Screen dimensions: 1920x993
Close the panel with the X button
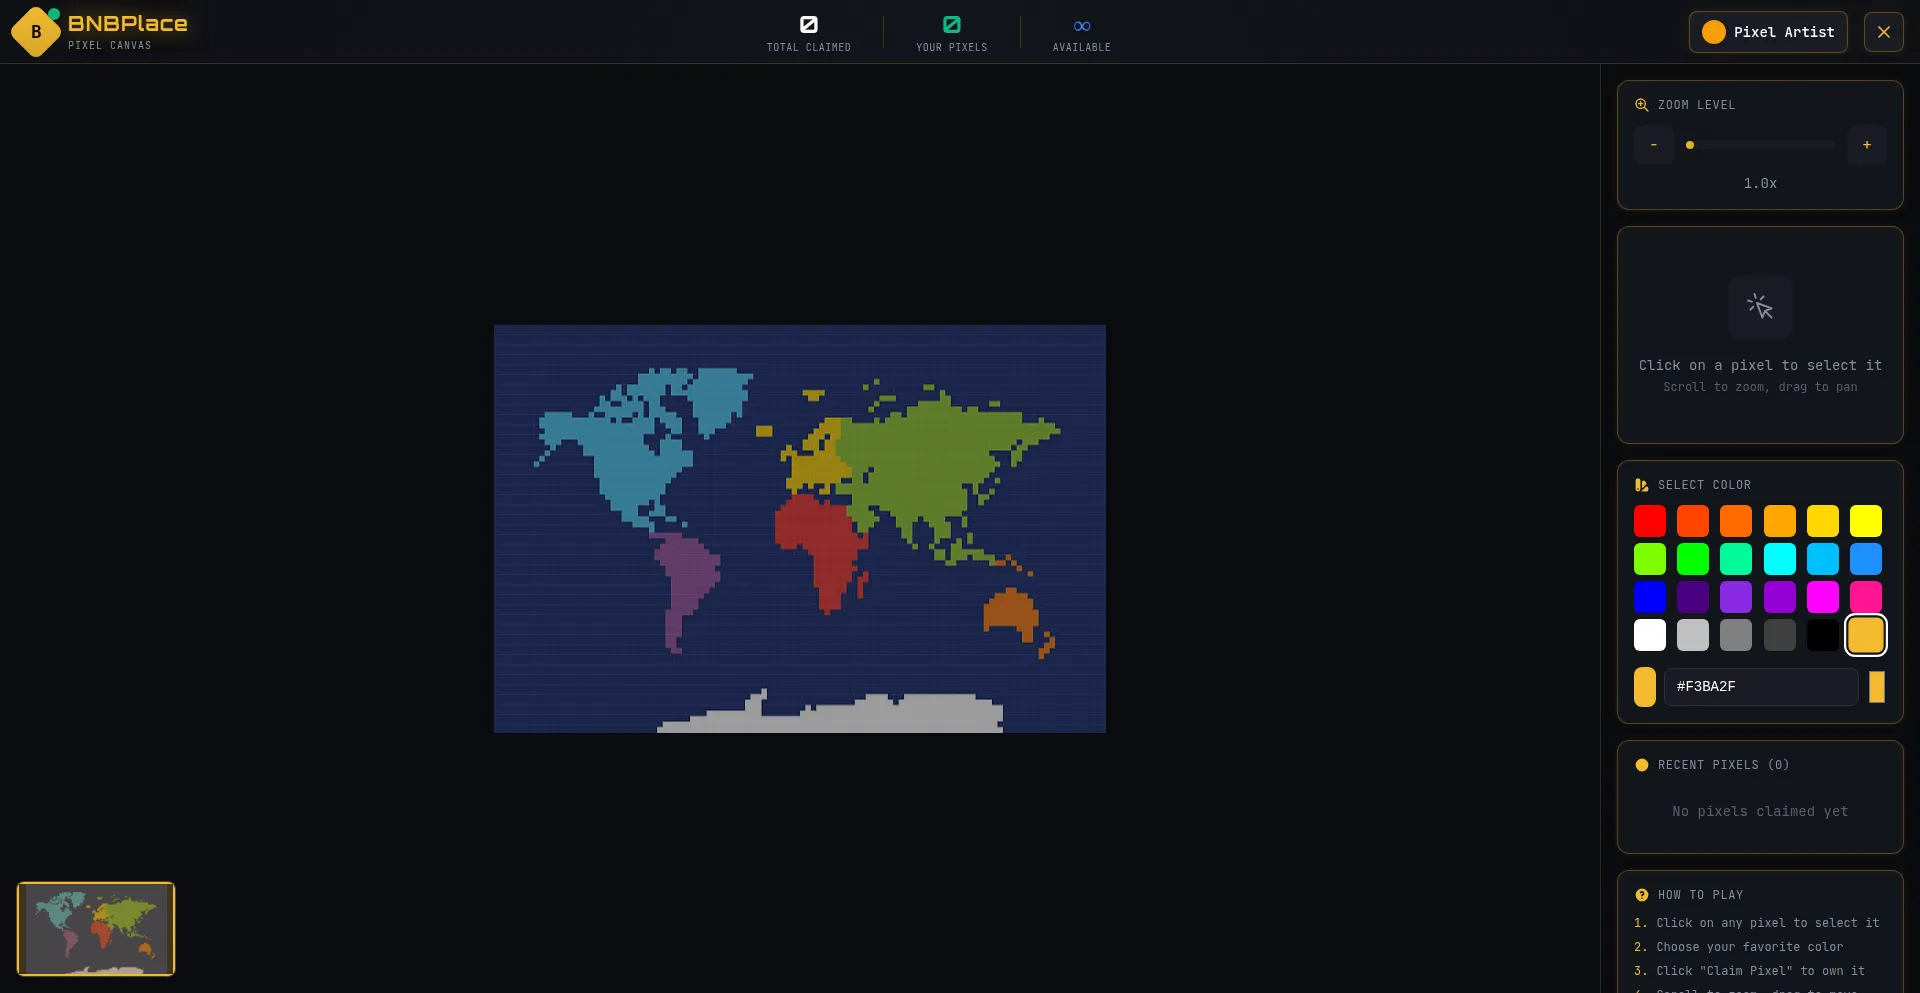coord(1883,32)
